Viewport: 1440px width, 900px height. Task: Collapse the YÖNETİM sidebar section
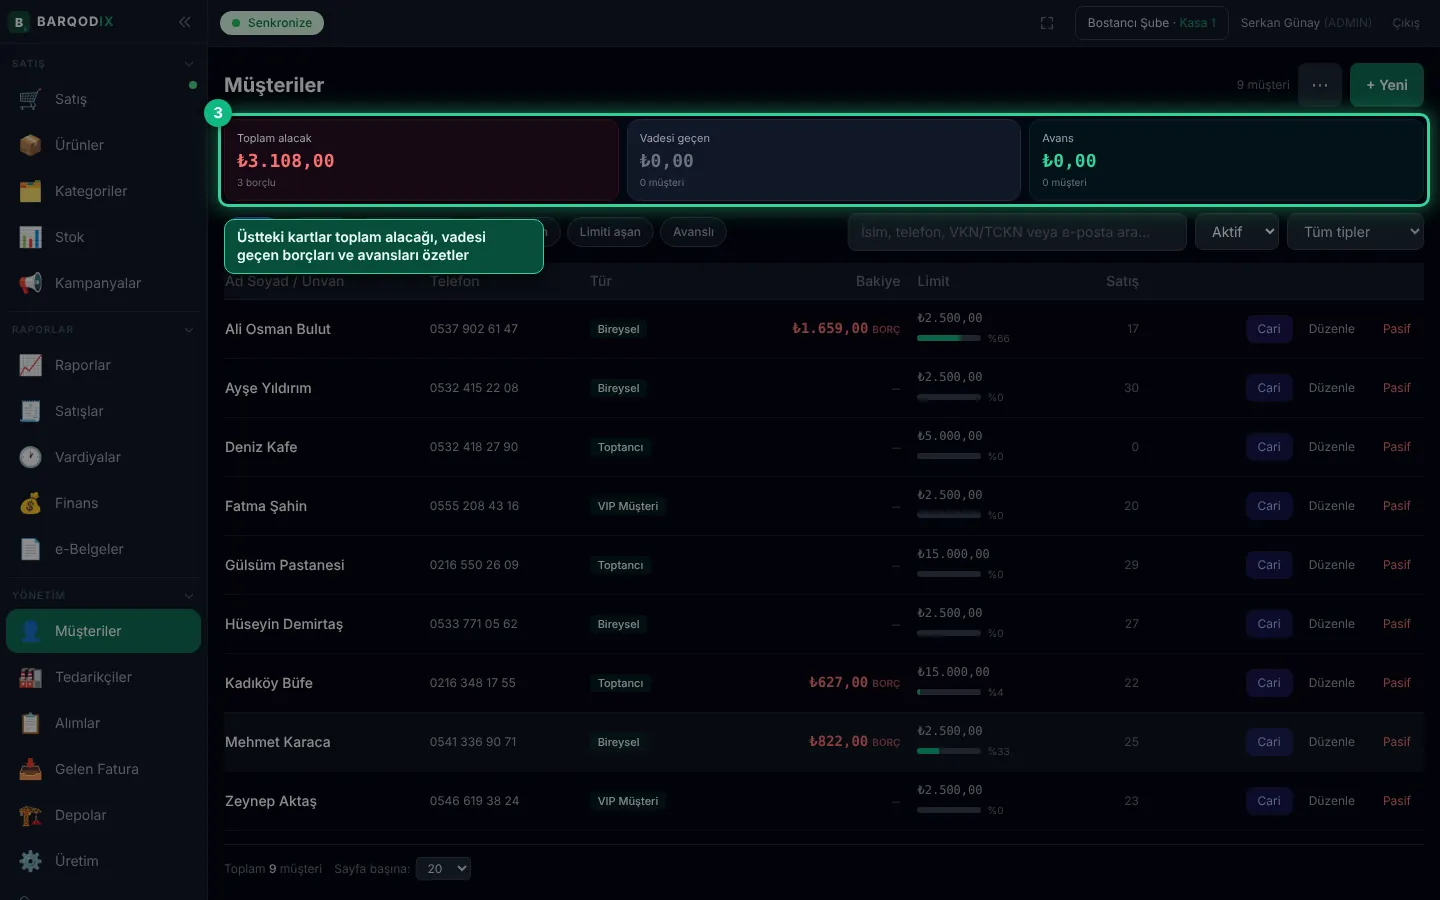pyautogui.click(x=189, y=596)
